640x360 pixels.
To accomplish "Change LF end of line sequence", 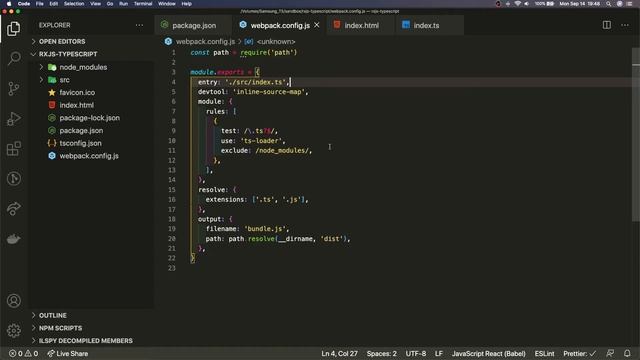I will pyautogui.click(x=439, y=353).
